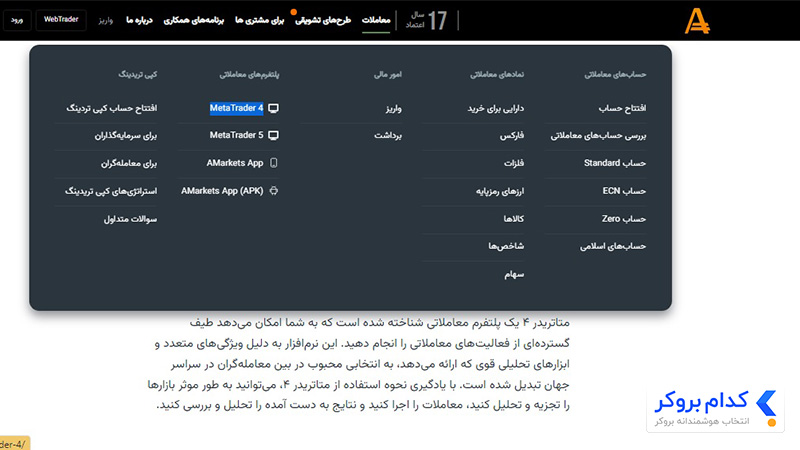Open the MetaTrader 4 link

click(x=236, y=108)
